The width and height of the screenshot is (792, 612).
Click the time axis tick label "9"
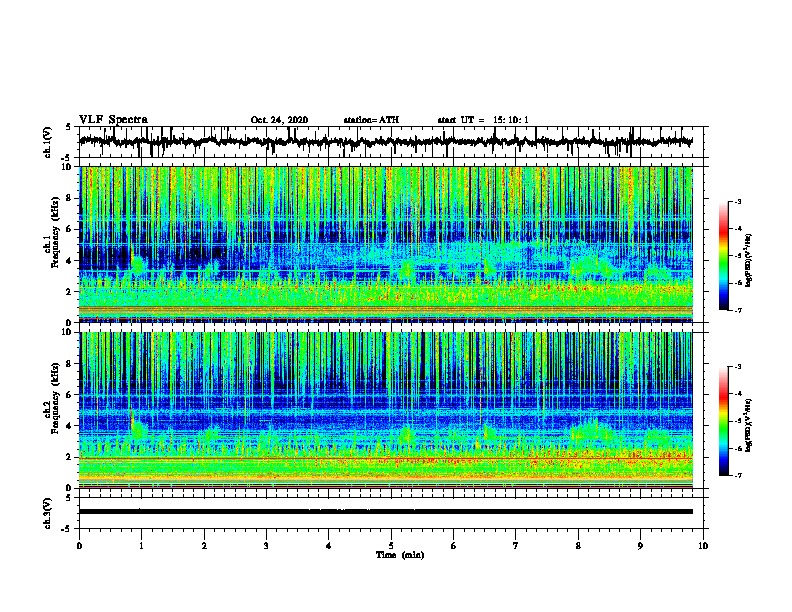point(640,546)
